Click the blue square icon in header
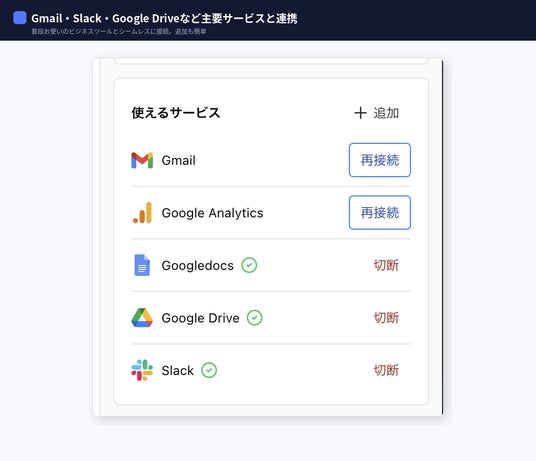The width and height of the screenshot is (536, 461). 20,18
